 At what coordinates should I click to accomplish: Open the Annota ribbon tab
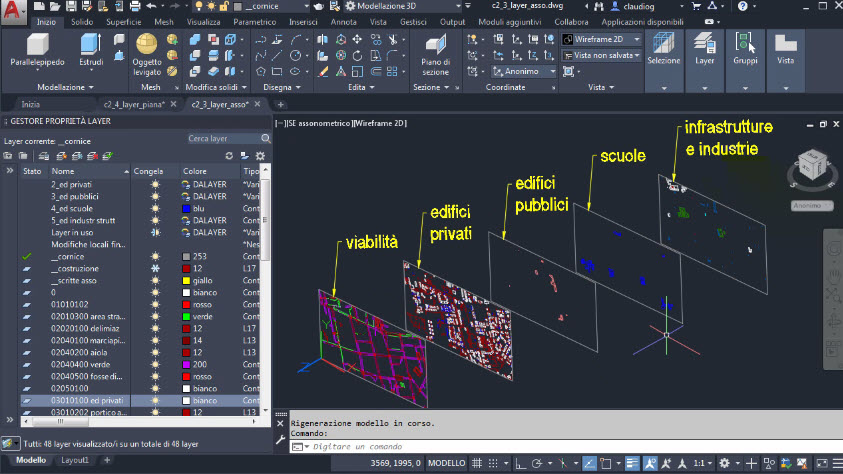(x=344, y=22)
